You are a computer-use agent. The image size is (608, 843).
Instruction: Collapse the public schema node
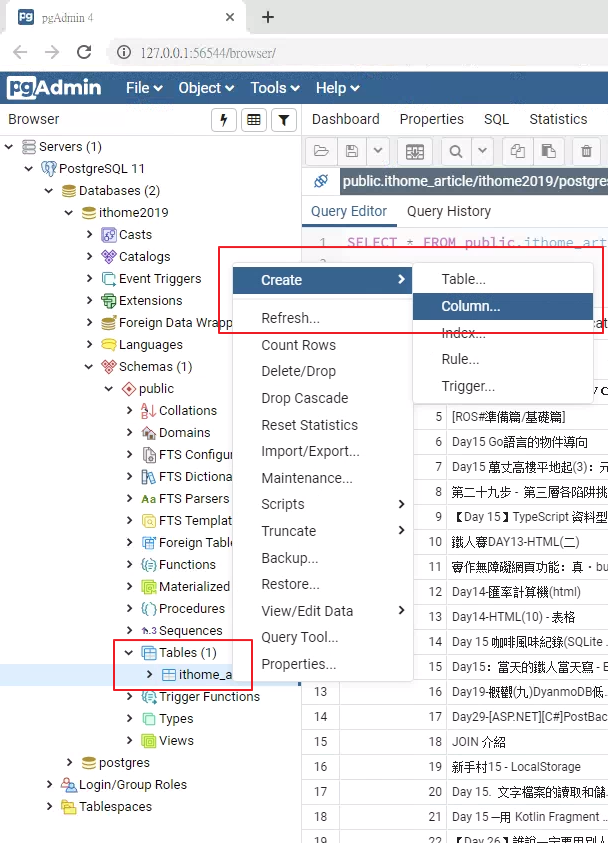(109, 389)
